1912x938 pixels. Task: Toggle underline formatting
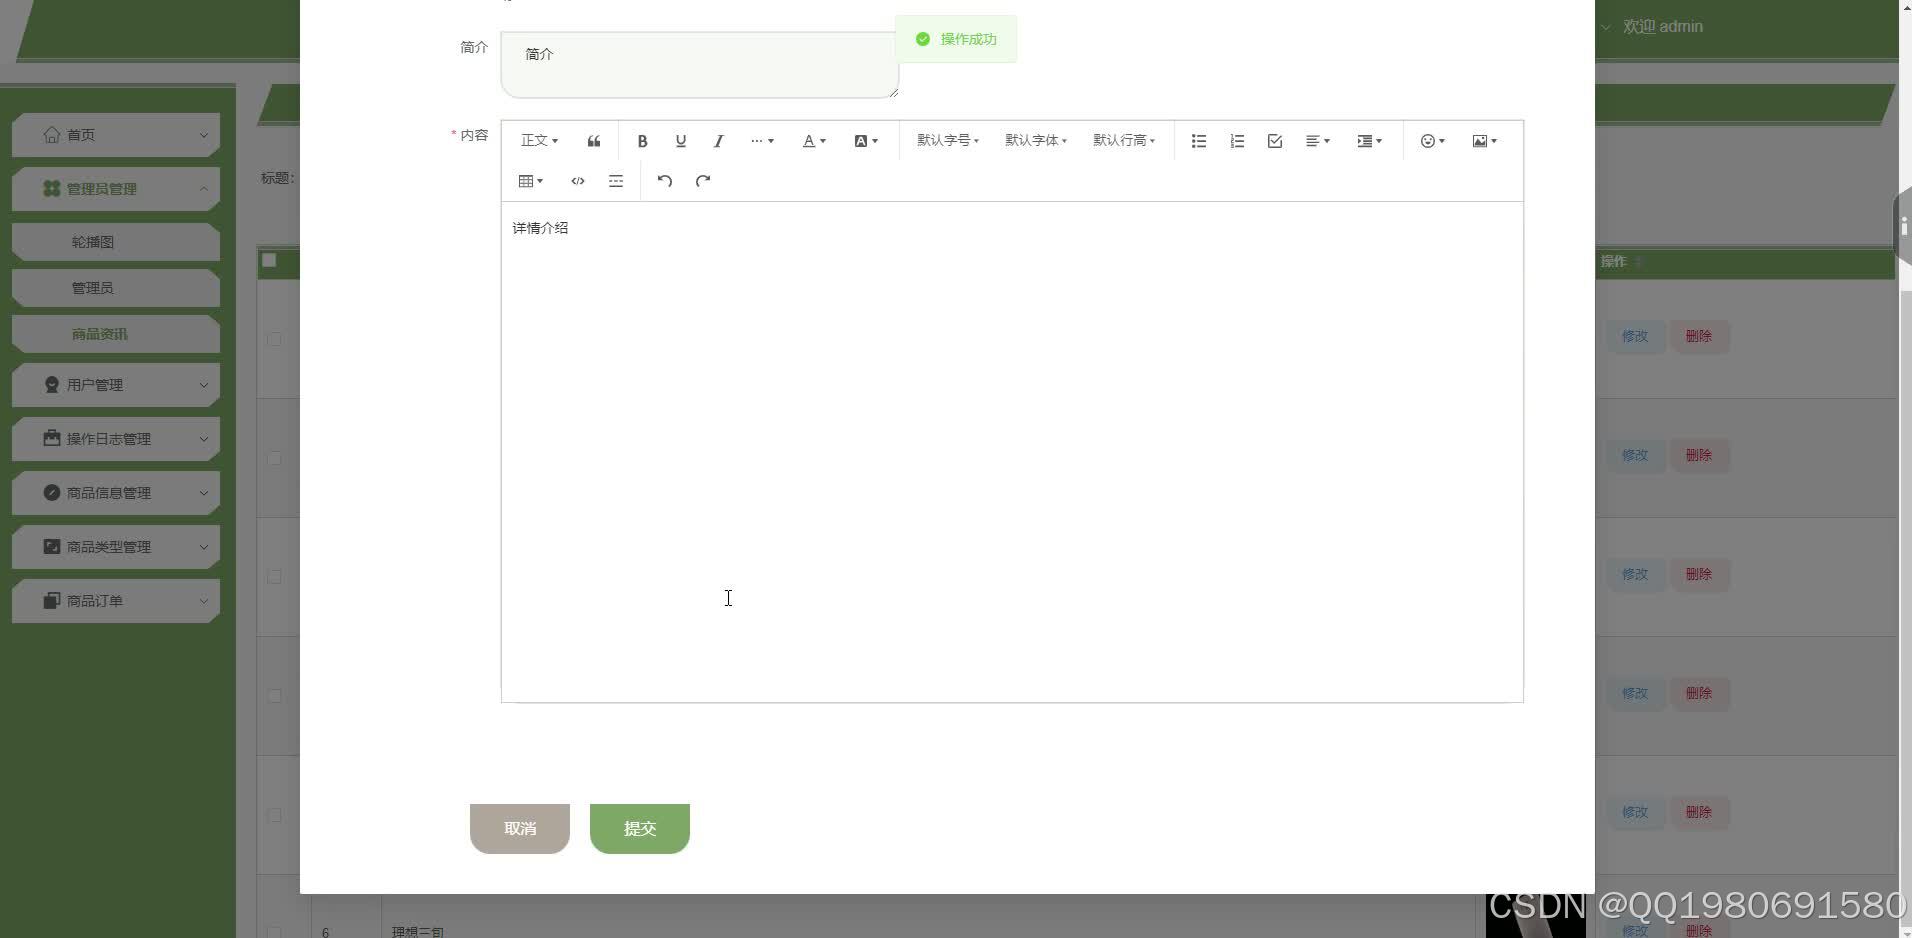[680, 141]
